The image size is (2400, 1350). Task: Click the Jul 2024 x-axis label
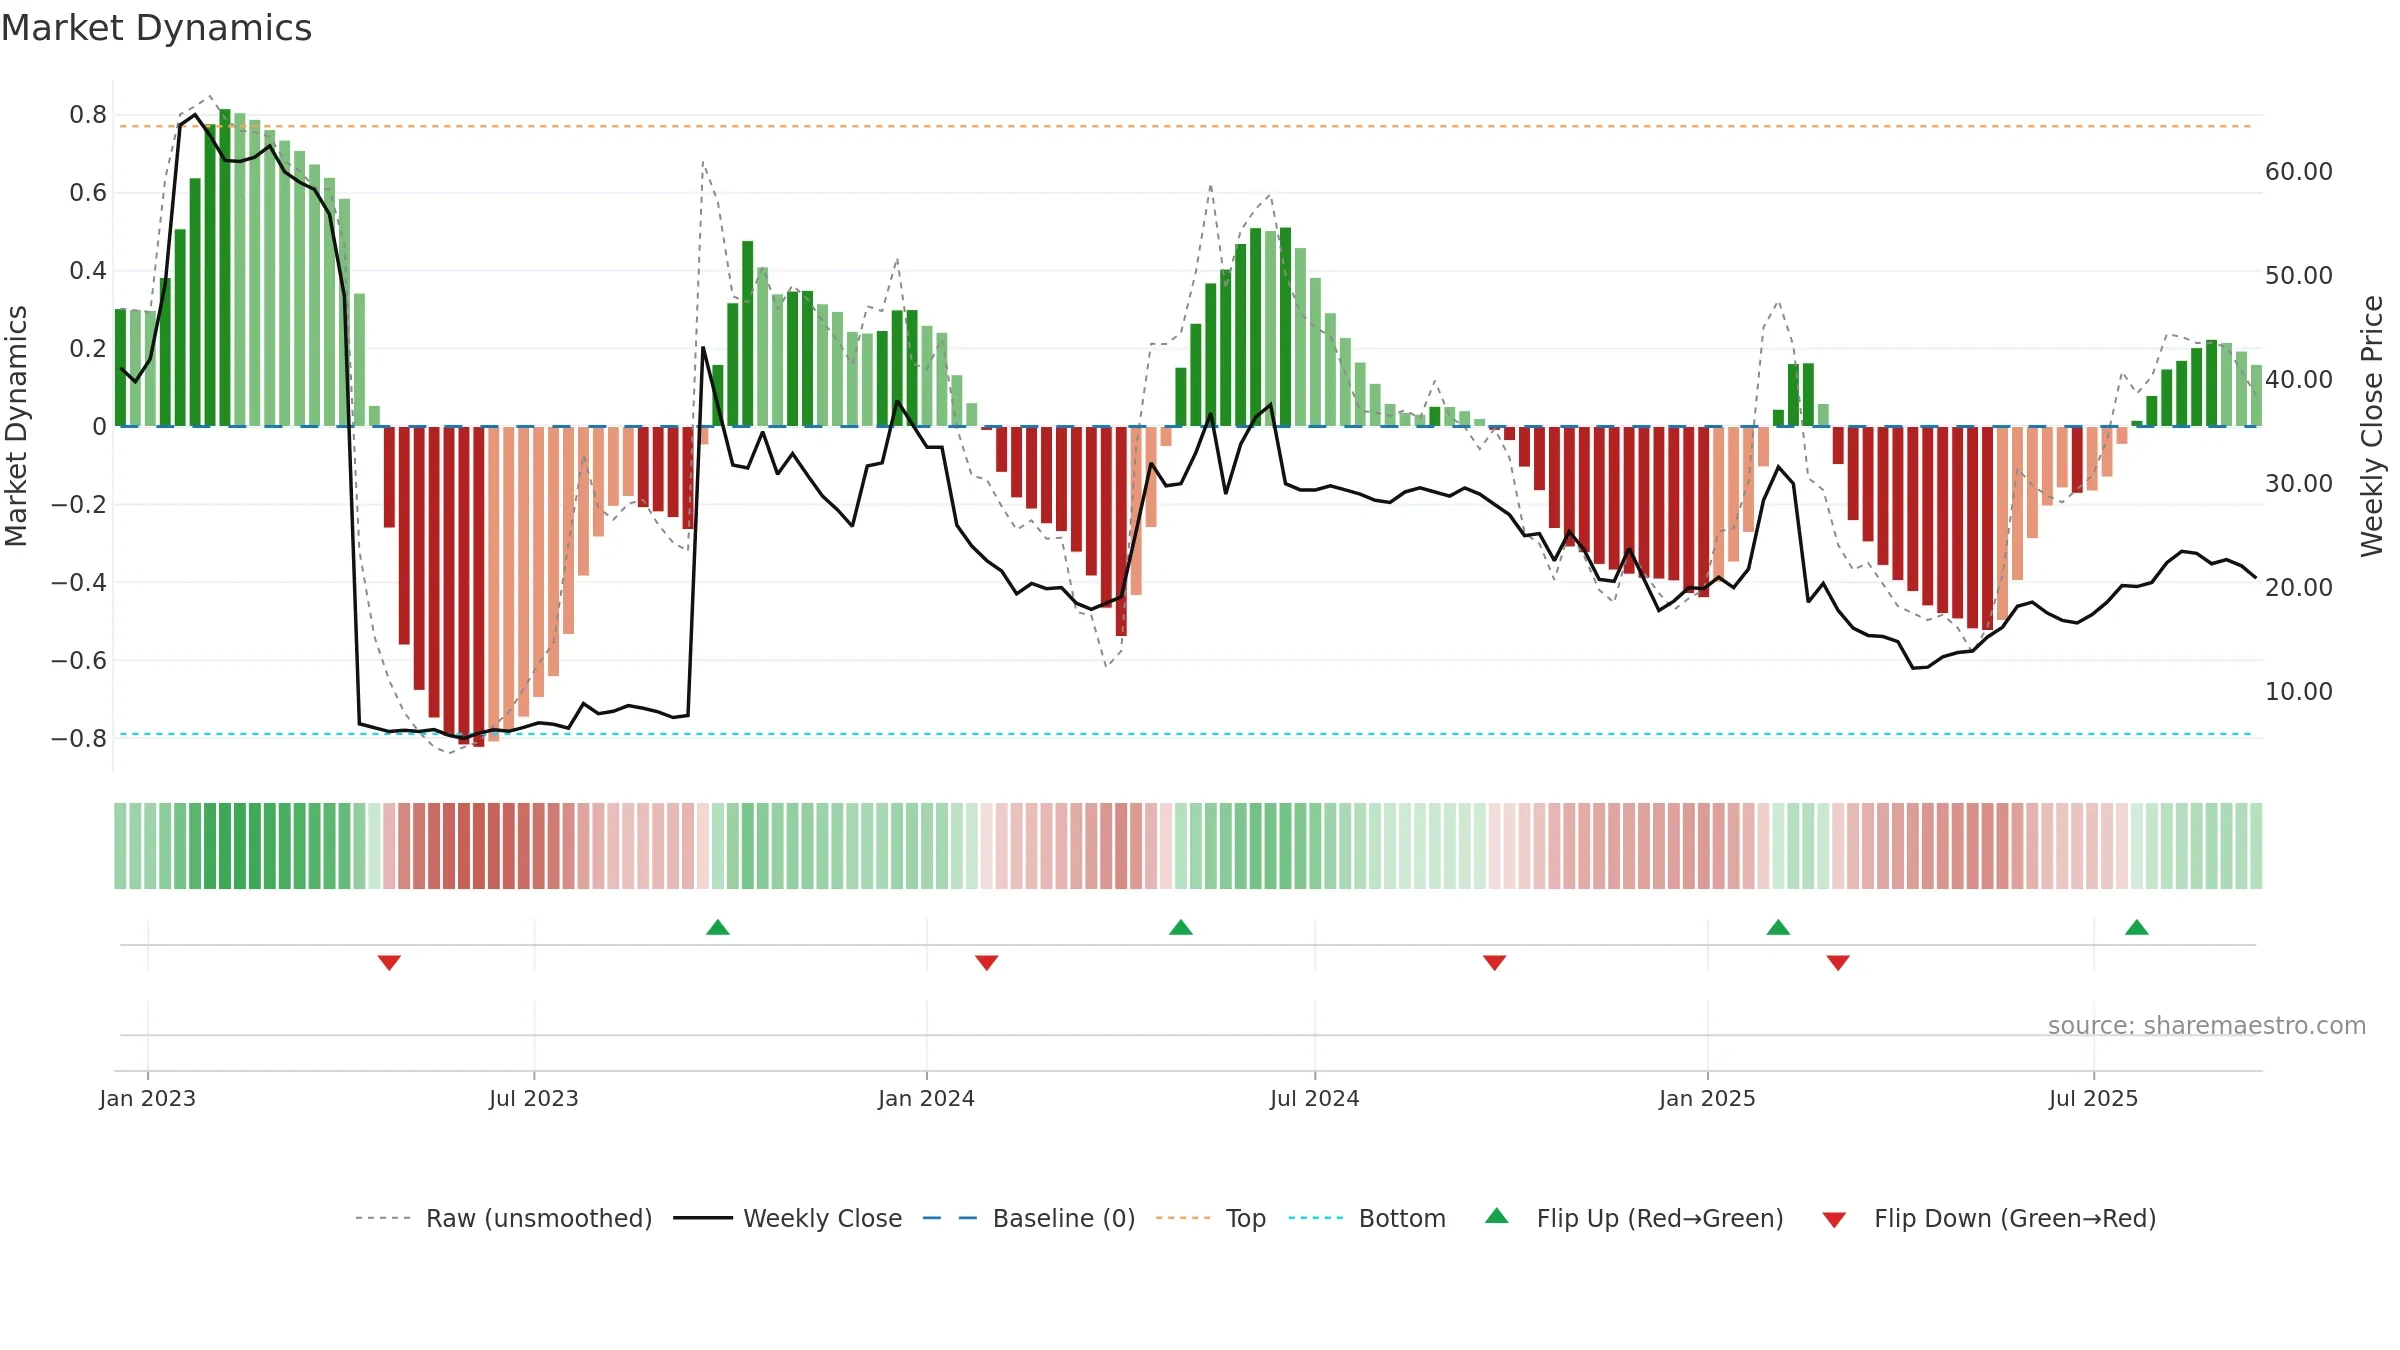[x=1315, y=1098]
